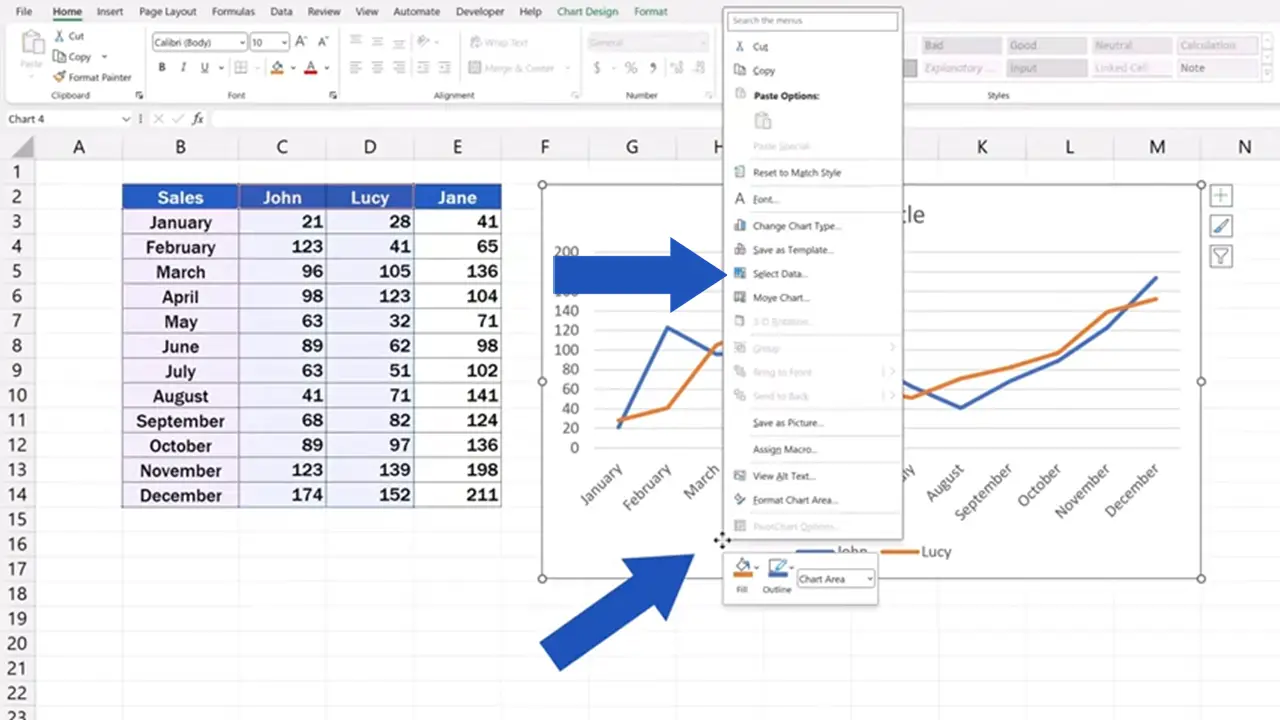This screenshot has height=720, width=1280.
Task: Click the Center alignment icon
Action: [x=375, y=66]
